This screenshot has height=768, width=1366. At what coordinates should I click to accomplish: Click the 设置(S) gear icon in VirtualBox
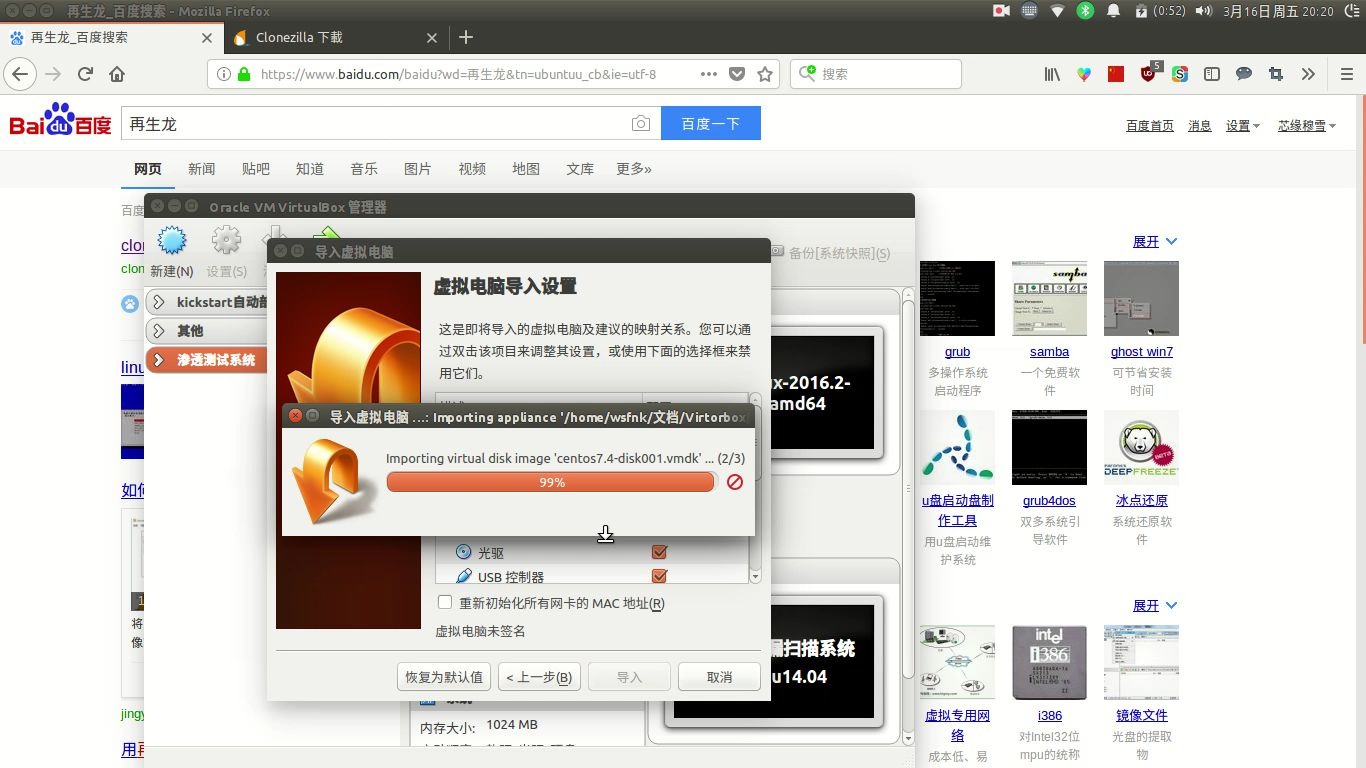coord(227,241)
